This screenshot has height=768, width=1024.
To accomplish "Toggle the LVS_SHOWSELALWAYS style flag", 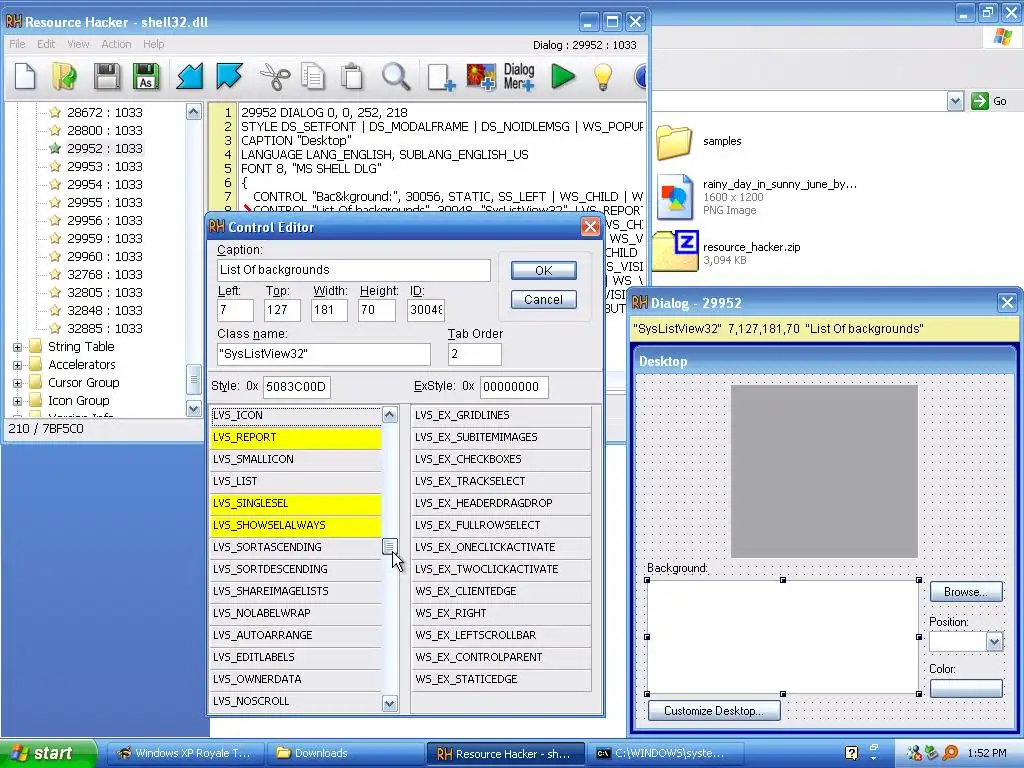I will pyautogui.click(x=296, y=526).
